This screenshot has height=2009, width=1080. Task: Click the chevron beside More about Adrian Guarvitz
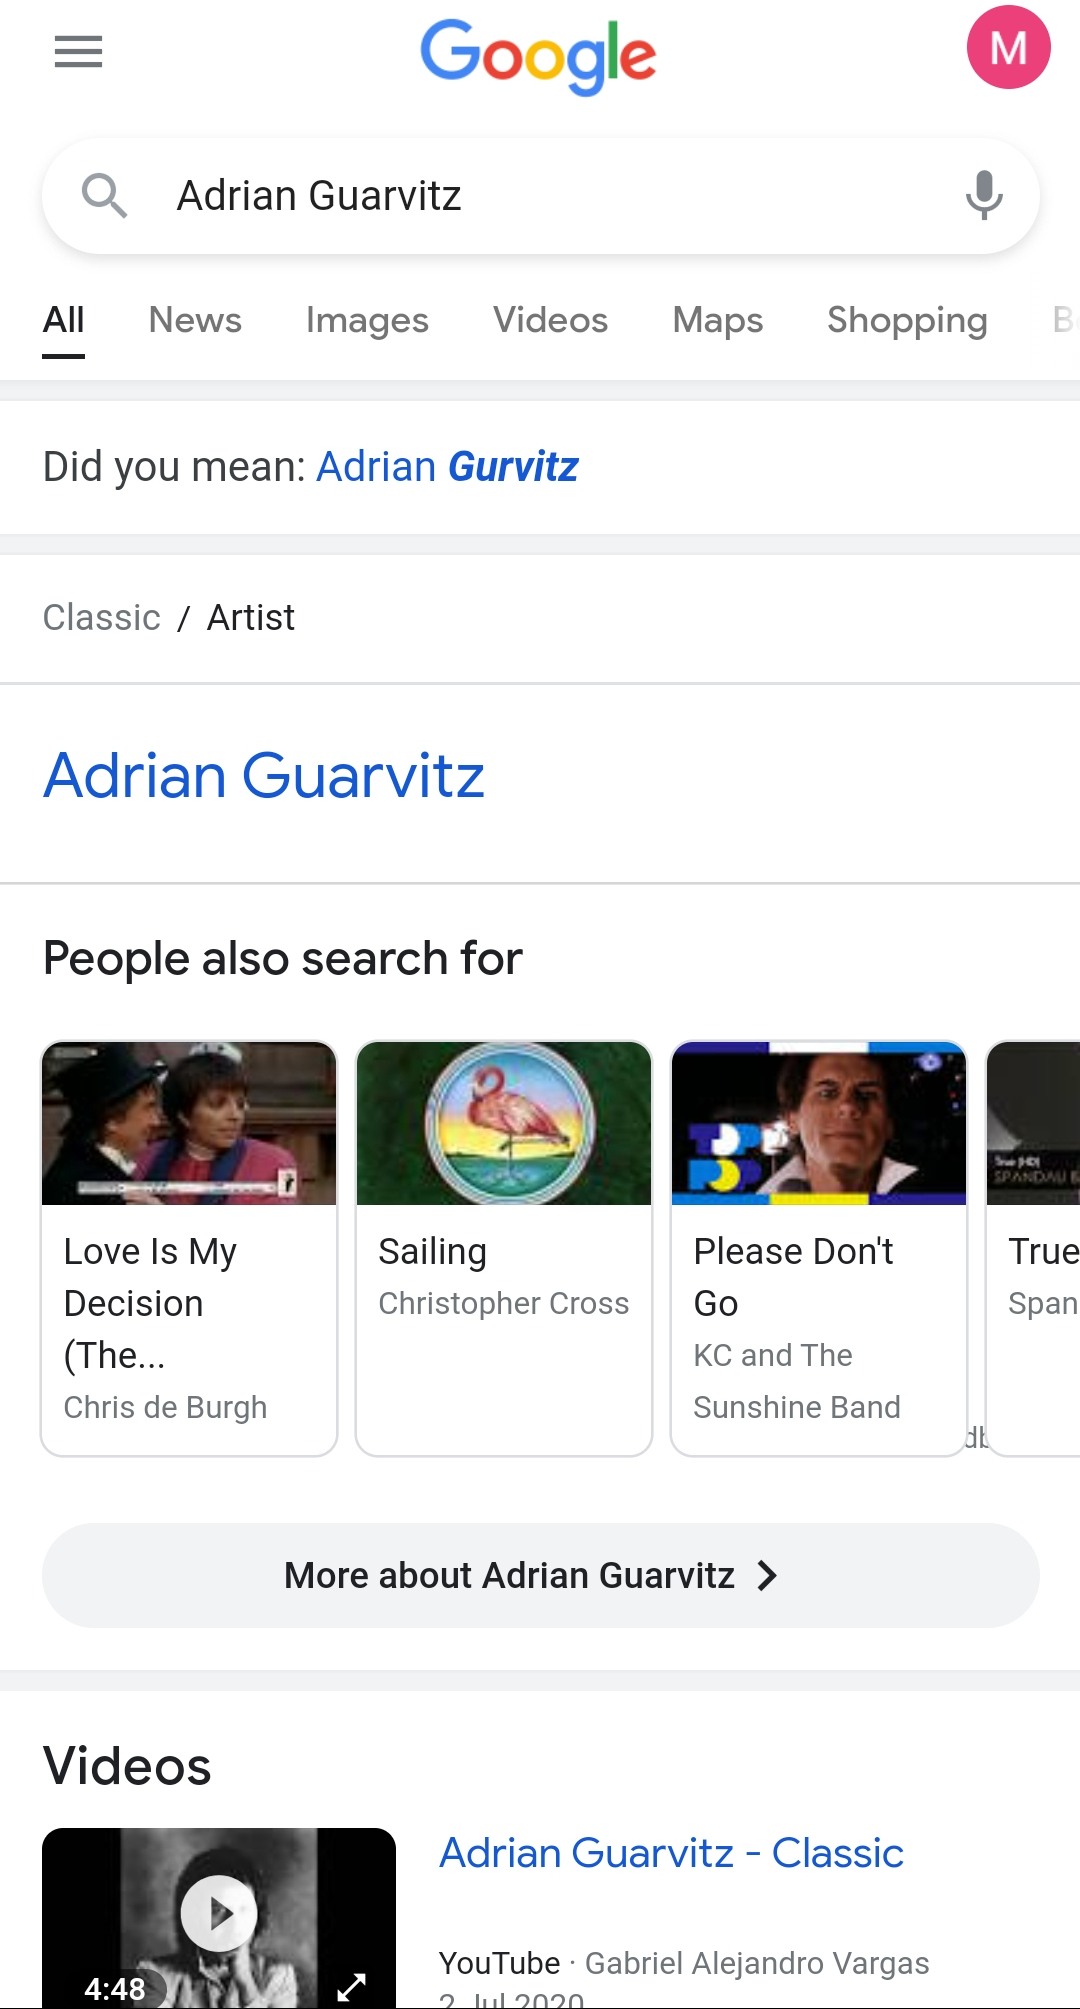(767, 1576)
